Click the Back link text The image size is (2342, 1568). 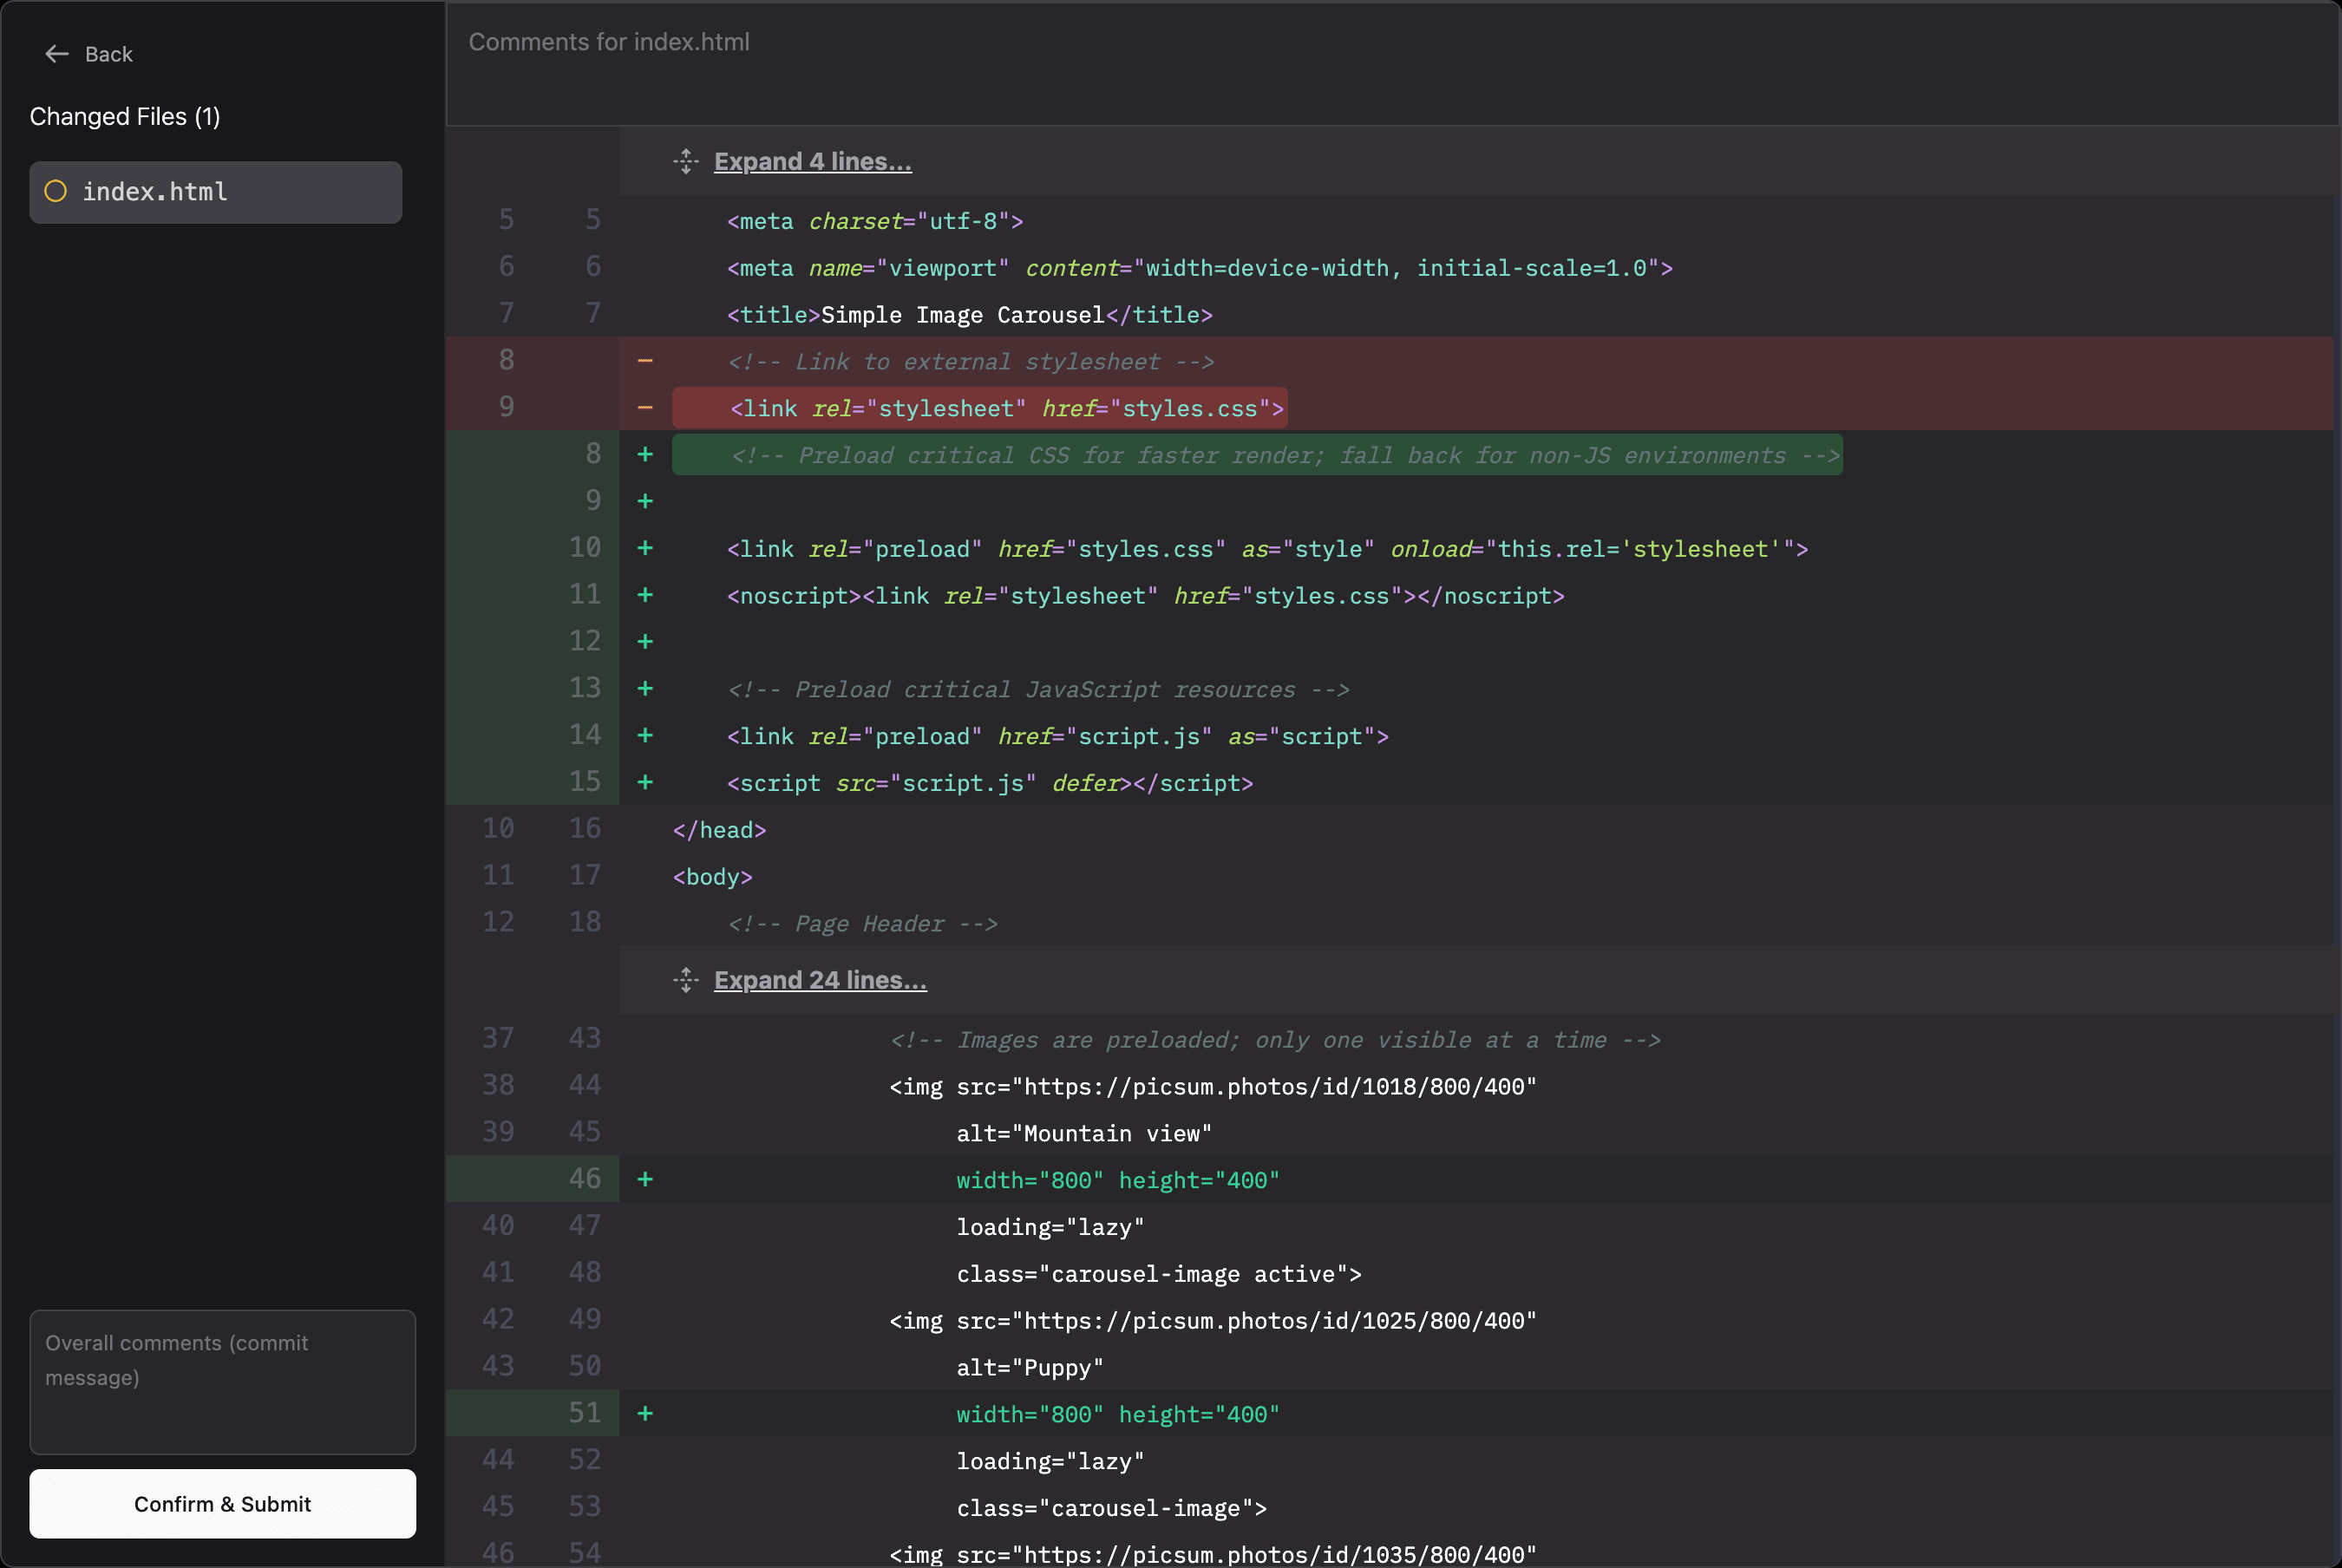tap(108, 54)
